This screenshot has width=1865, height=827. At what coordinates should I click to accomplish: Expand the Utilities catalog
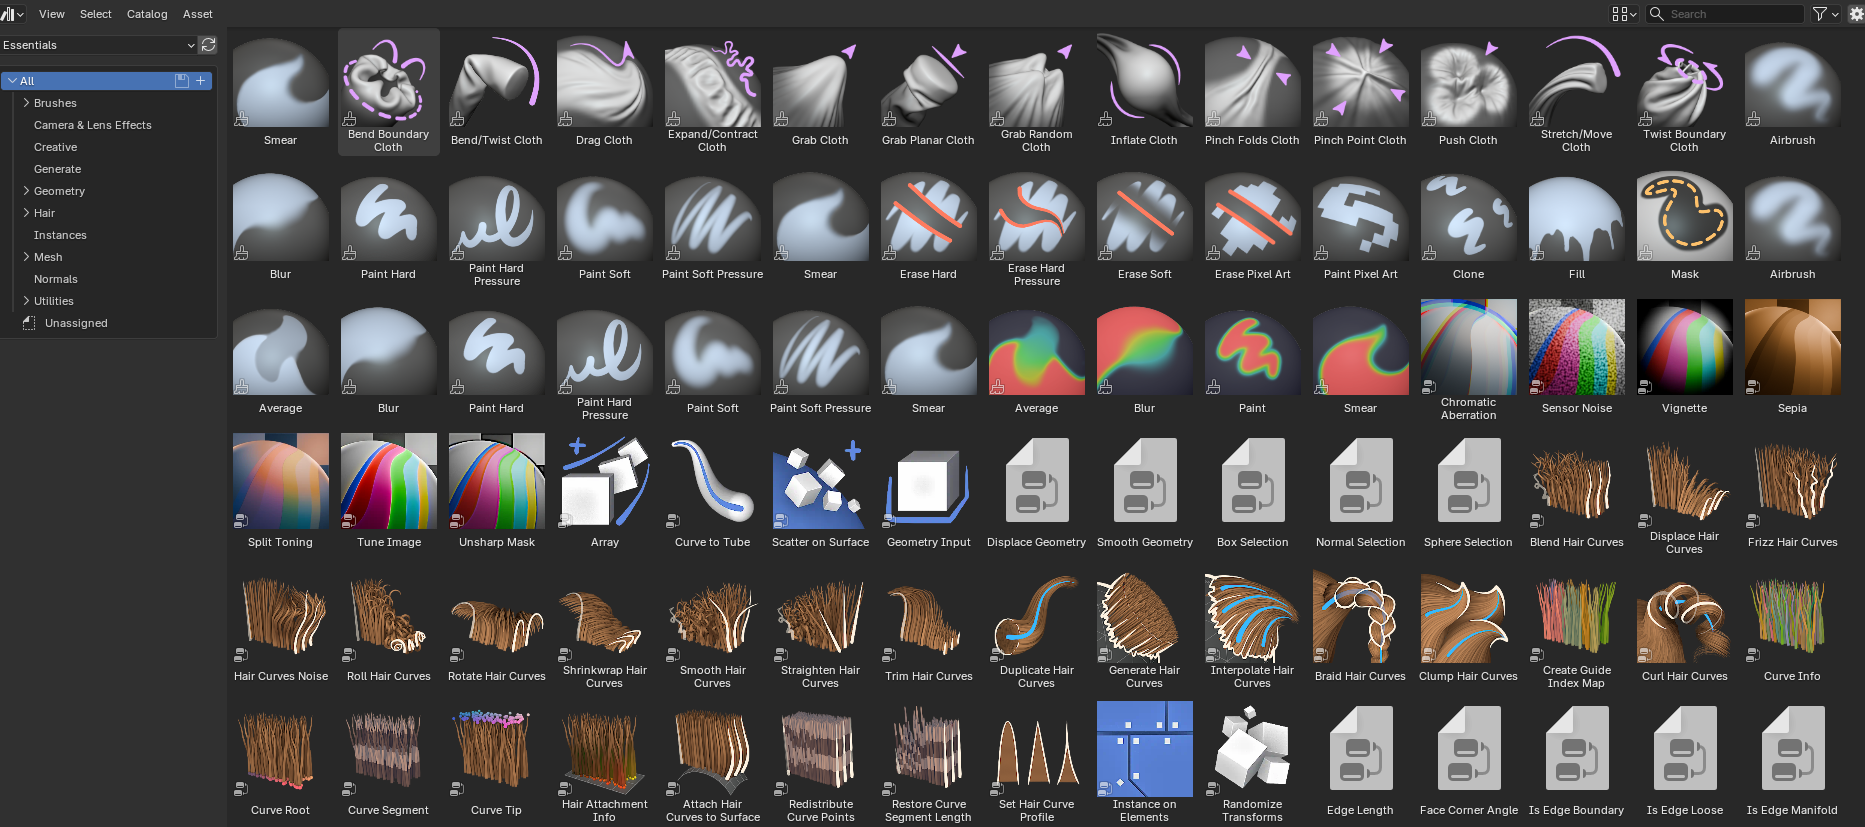coord(26,301)
